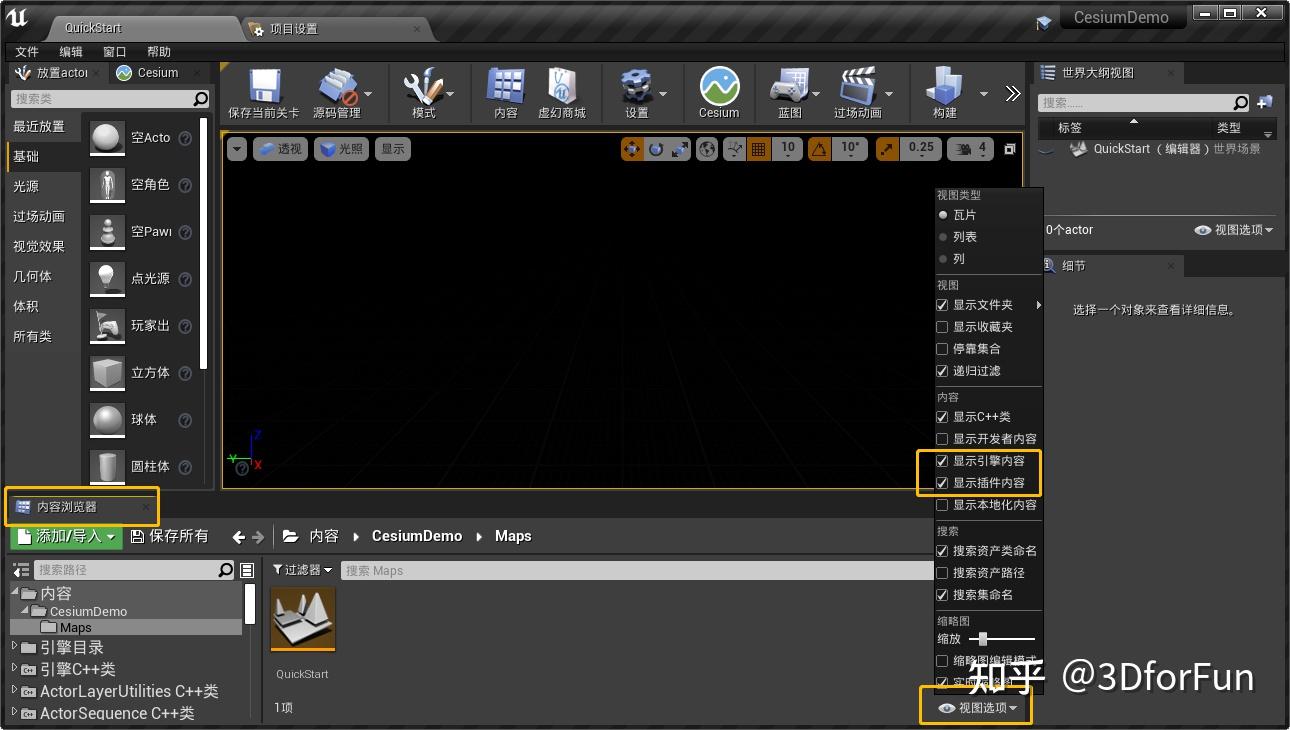1290x730 pixels.
Task: Open the Window (窗口) menu
Action: click(x=115, y=52)
